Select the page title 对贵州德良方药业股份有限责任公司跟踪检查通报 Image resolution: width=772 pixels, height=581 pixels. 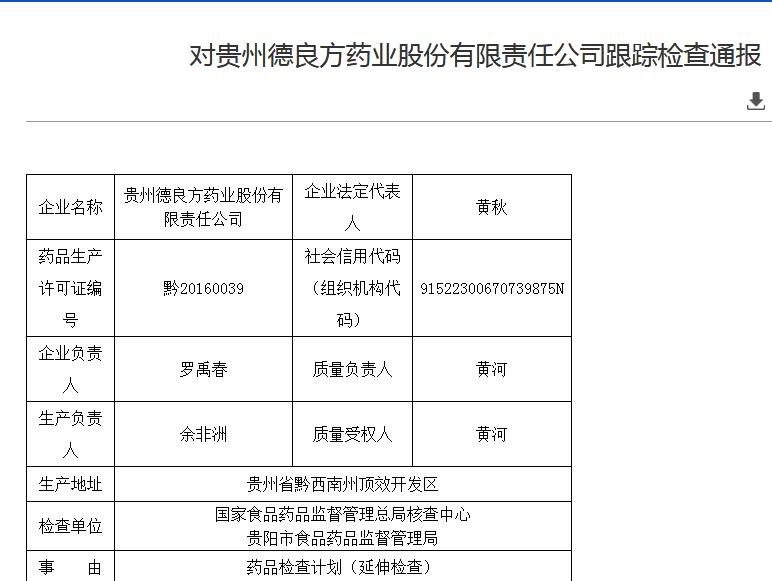point(476,55)
